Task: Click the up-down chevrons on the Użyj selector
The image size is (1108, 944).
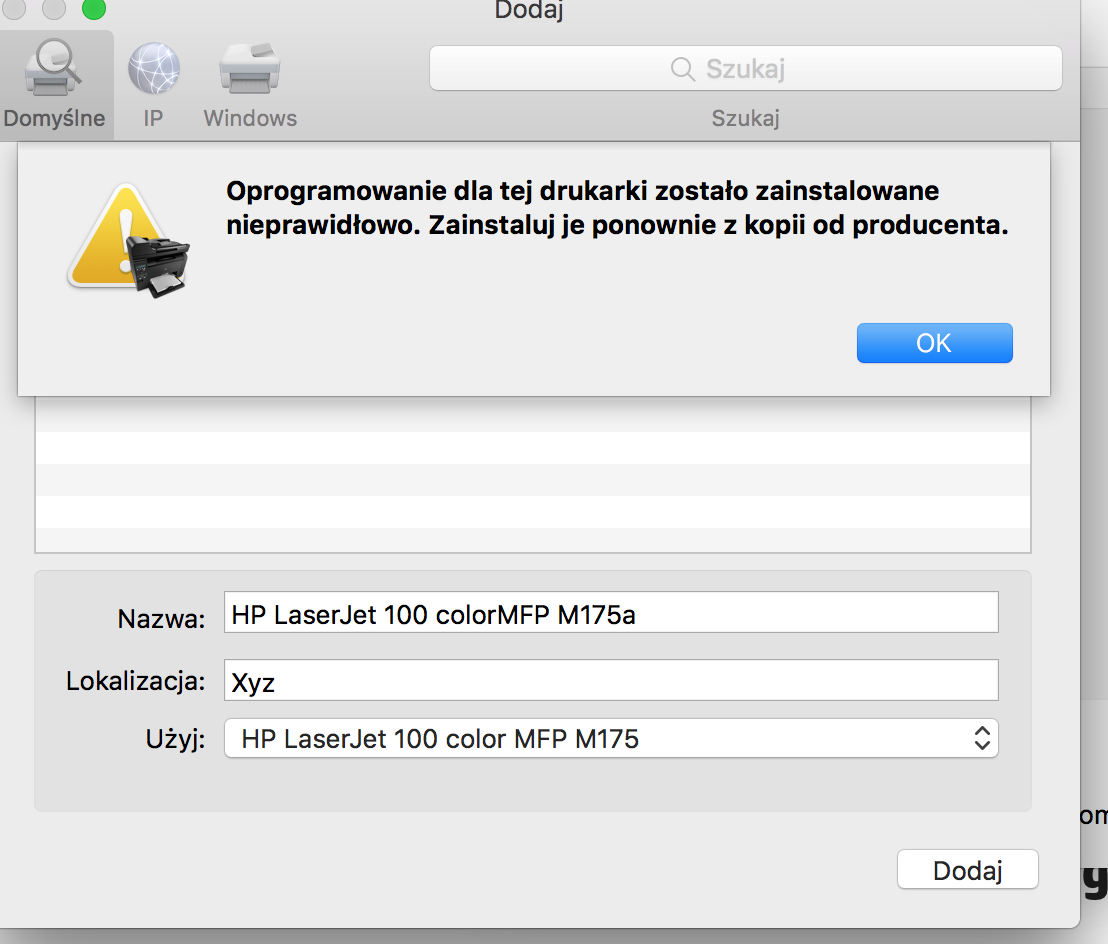Action: click(984, 738)
